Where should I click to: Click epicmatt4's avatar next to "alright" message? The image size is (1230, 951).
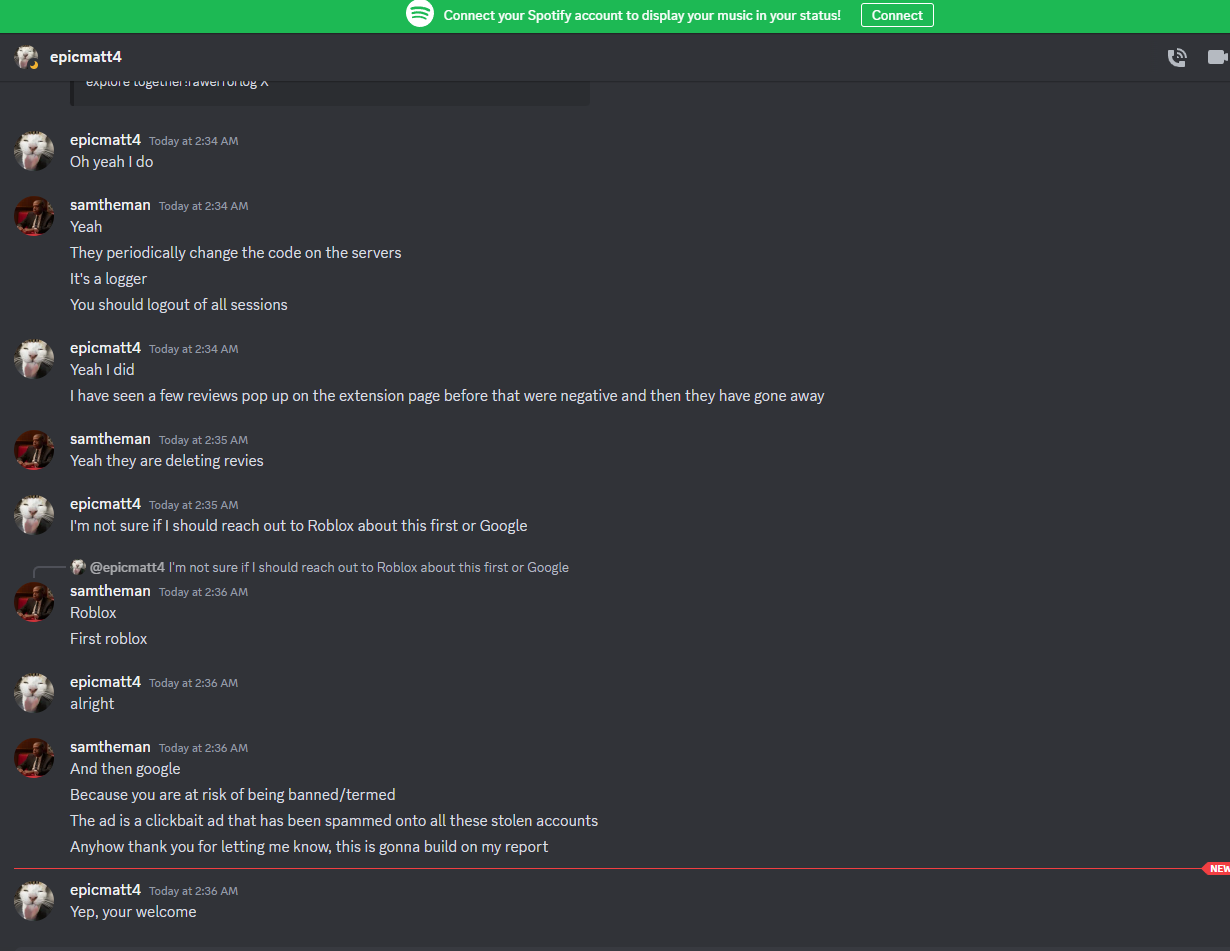coord(34,693)
